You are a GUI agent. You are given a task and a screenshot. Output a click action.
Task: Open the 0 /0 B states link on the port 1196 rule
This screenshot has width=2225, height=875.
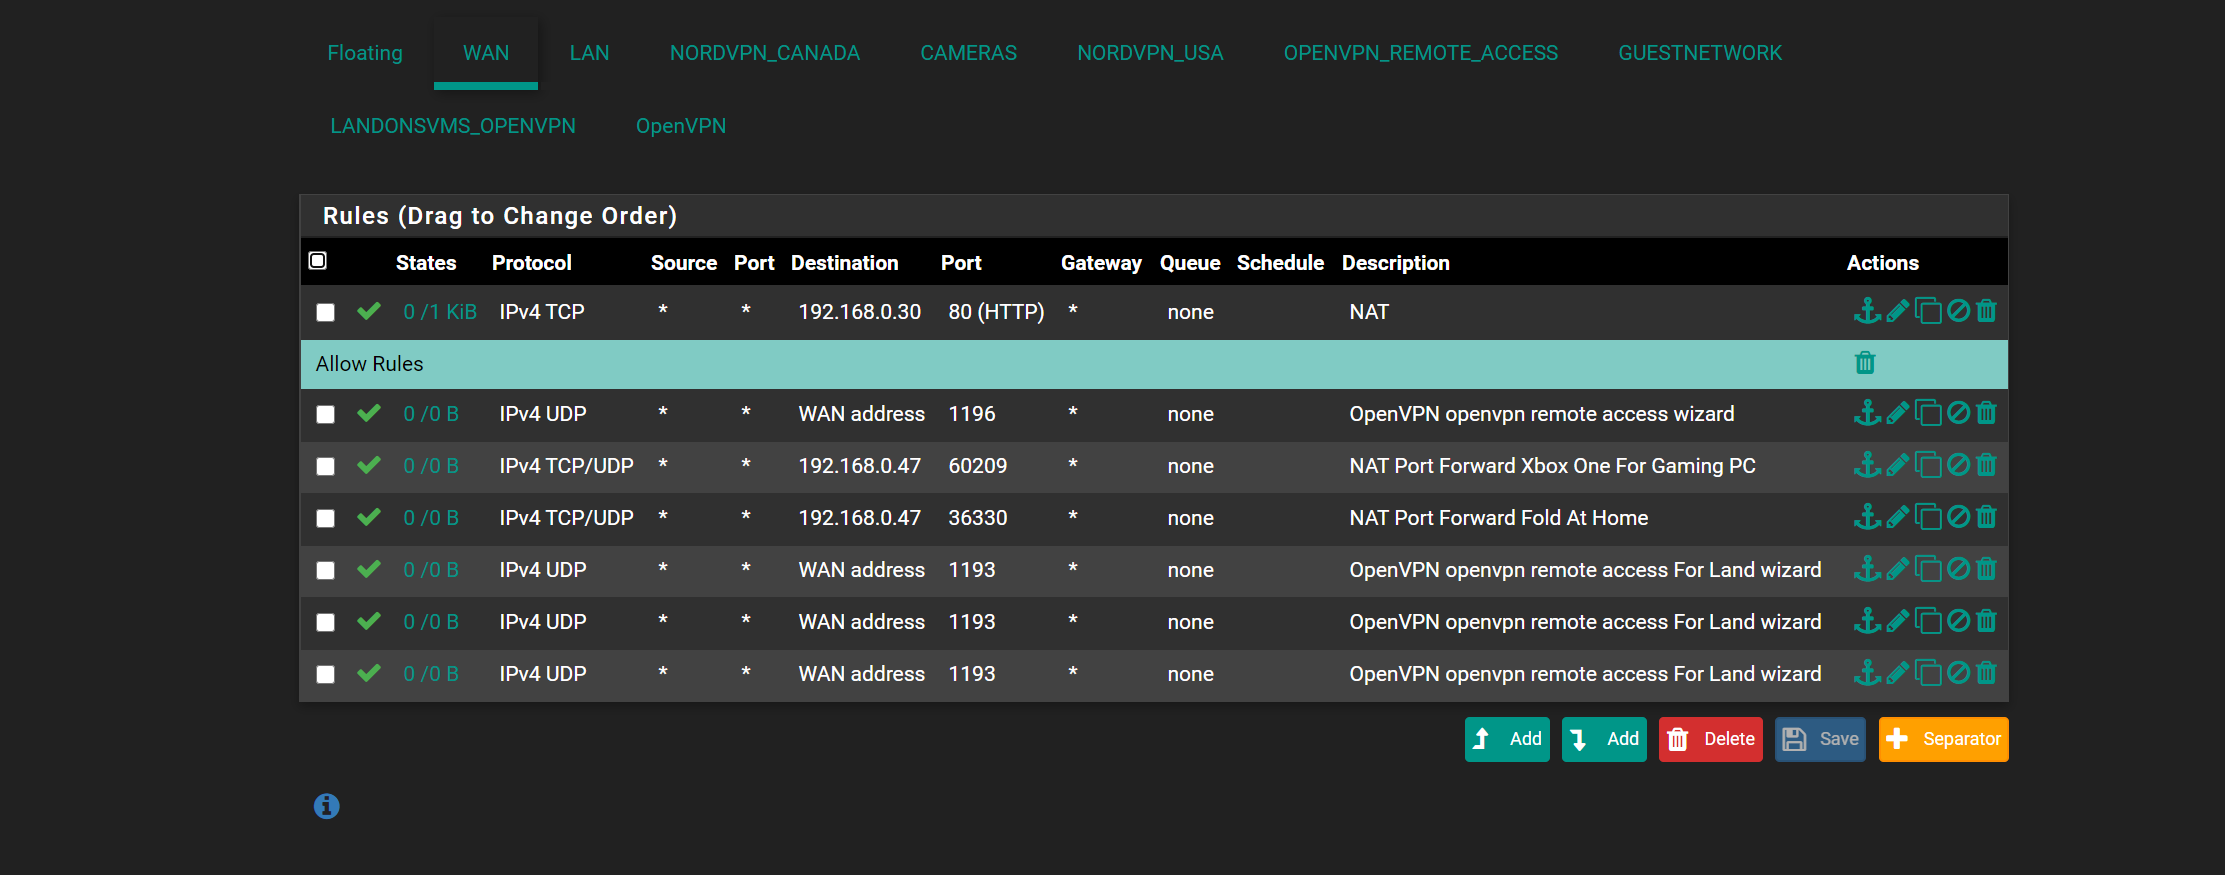431,414
